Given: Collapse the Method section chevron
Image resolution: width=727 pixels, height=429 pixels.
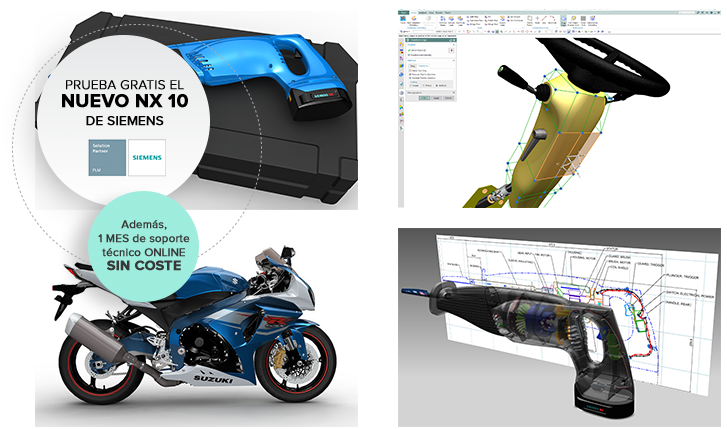Looking at the screenshot, I should pyautogui.click(x=453, y=60).
